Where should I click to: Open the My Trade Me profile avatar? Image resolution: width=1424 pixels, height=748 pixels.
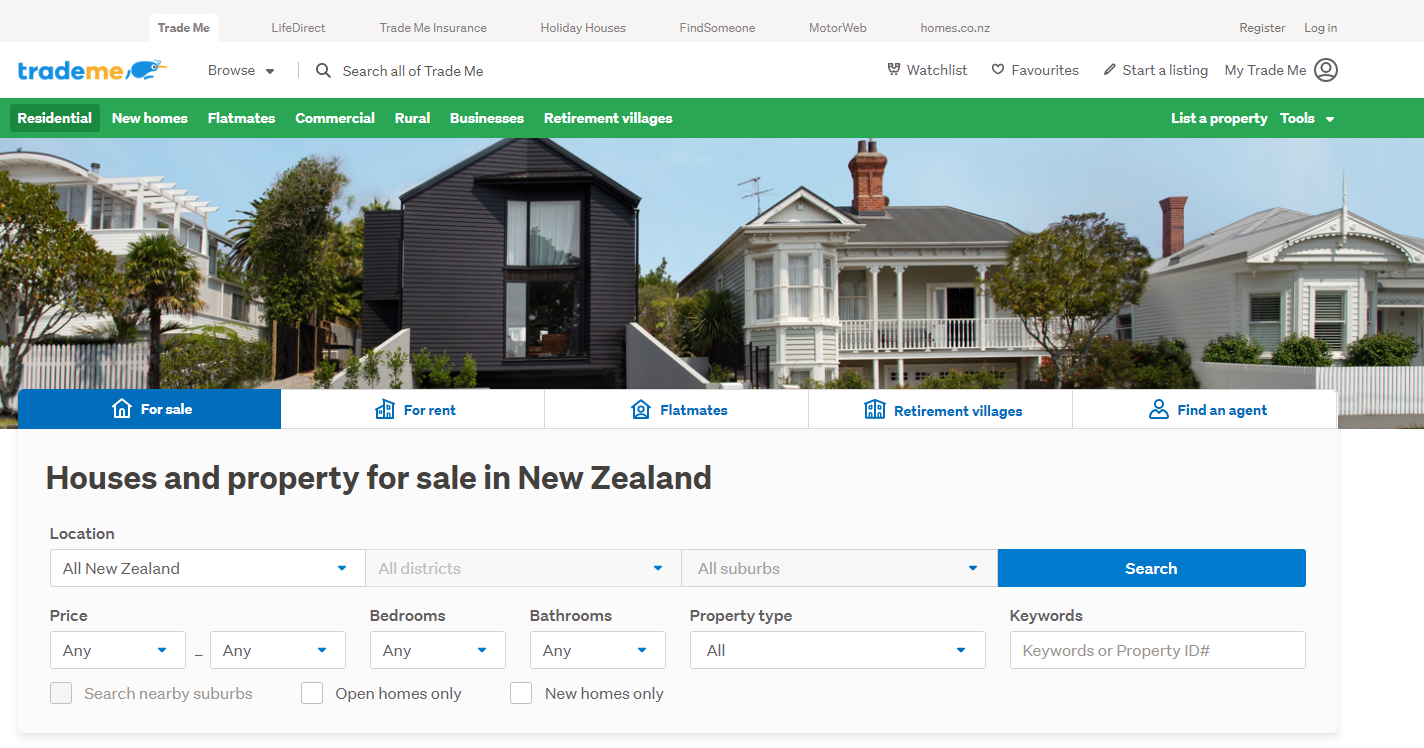[x=1326, y=70]
